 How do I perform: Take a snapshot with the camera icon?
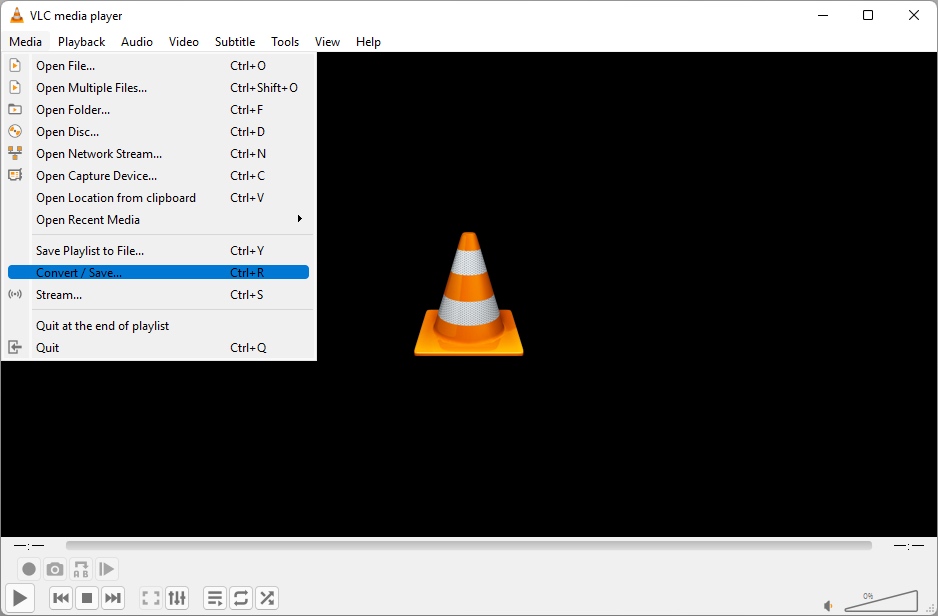[55, 568]
